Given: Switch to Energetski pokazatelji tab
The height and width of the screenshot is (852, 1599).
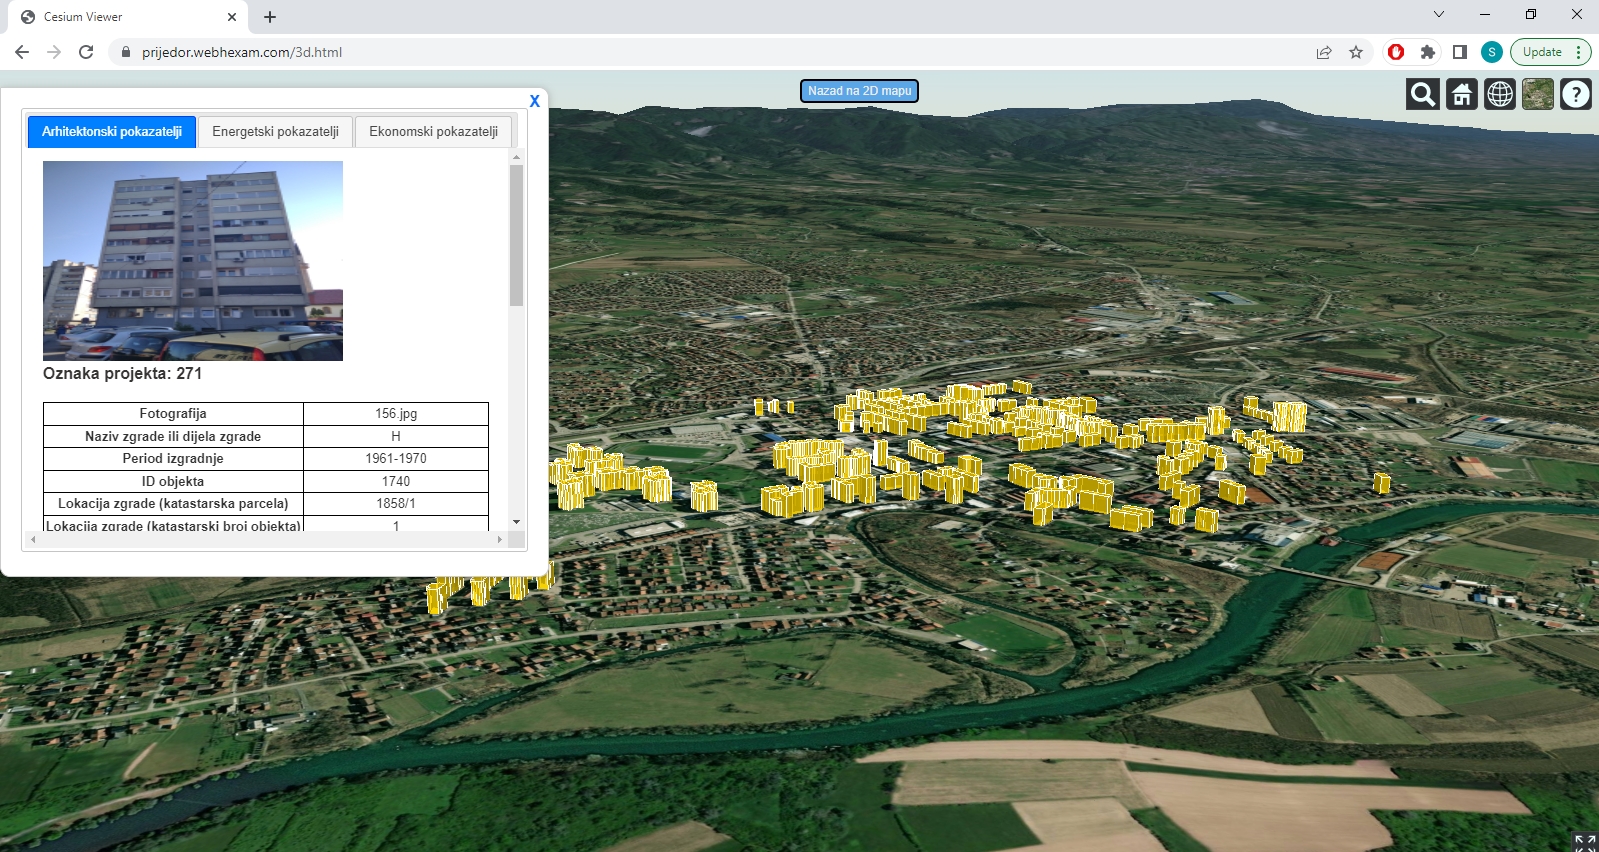Looking at the screenshot, I should 275,132.
